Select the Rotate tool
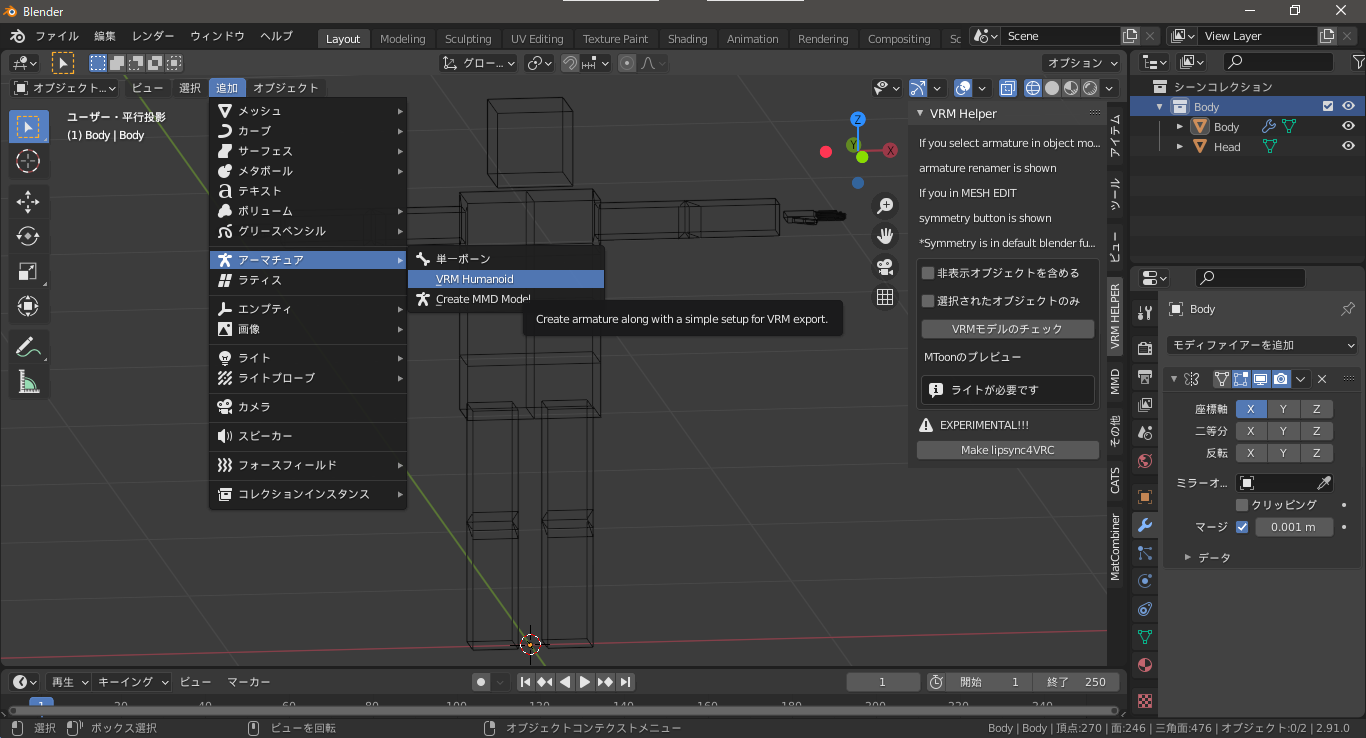Viewport: 1366px width, 738px height. click(x=28, y=236)
